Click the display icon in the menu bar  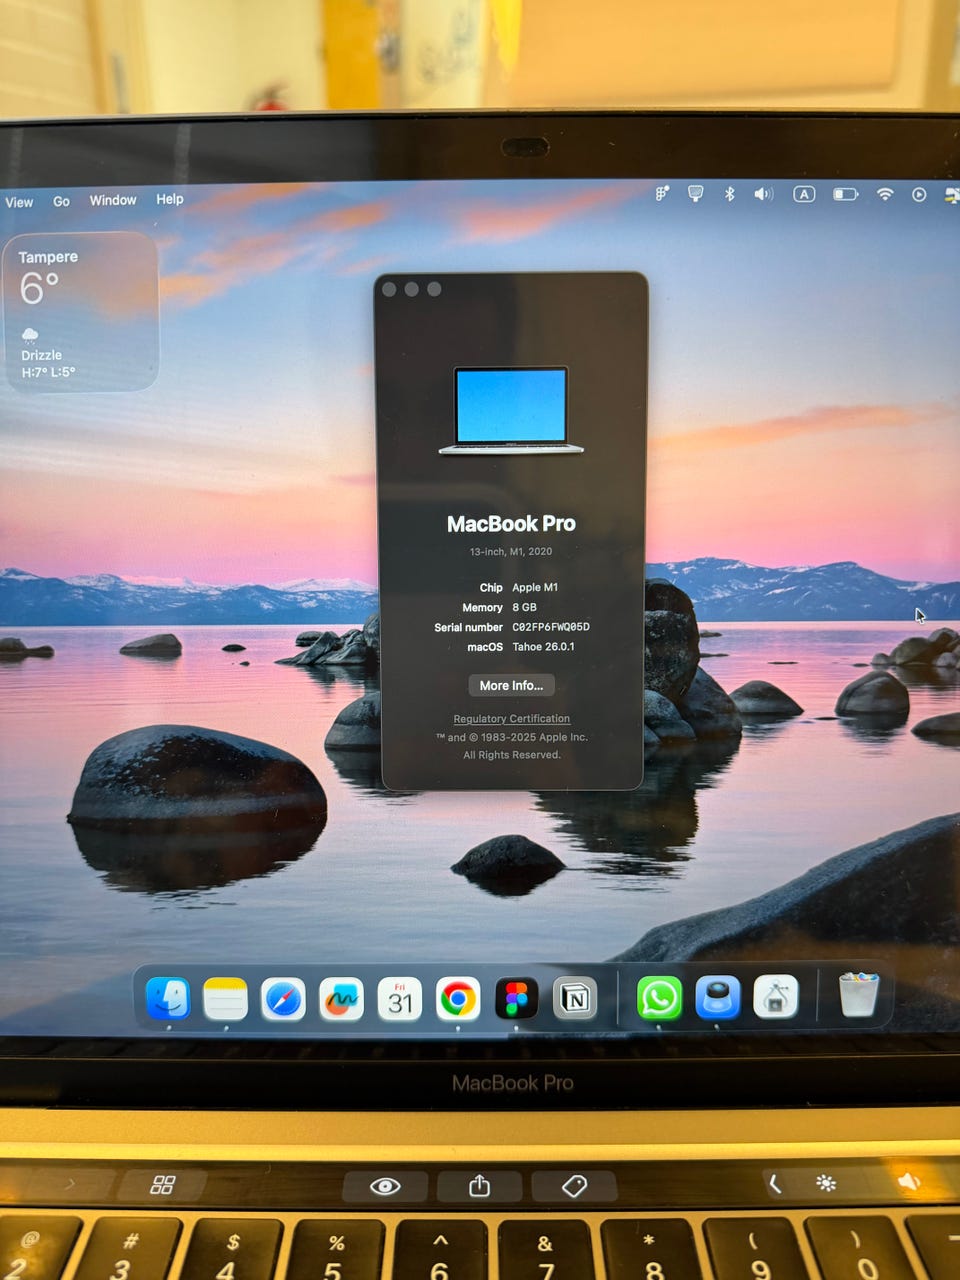click(696, 194)
